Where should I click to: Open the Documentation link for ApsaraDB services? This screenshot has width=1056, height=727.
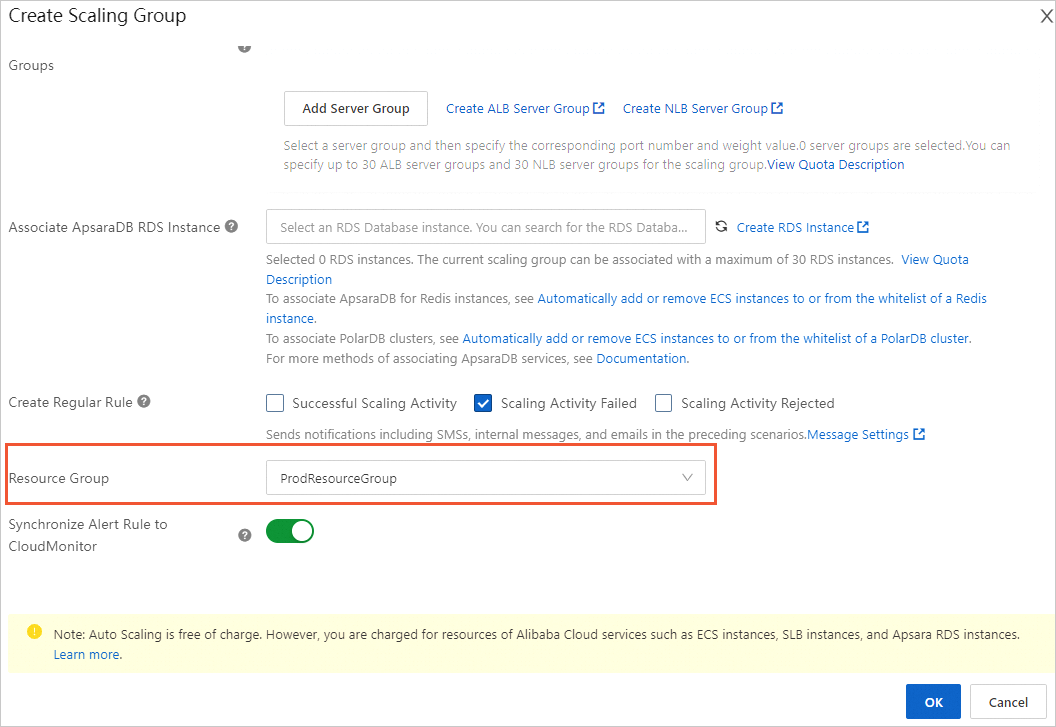641,358
